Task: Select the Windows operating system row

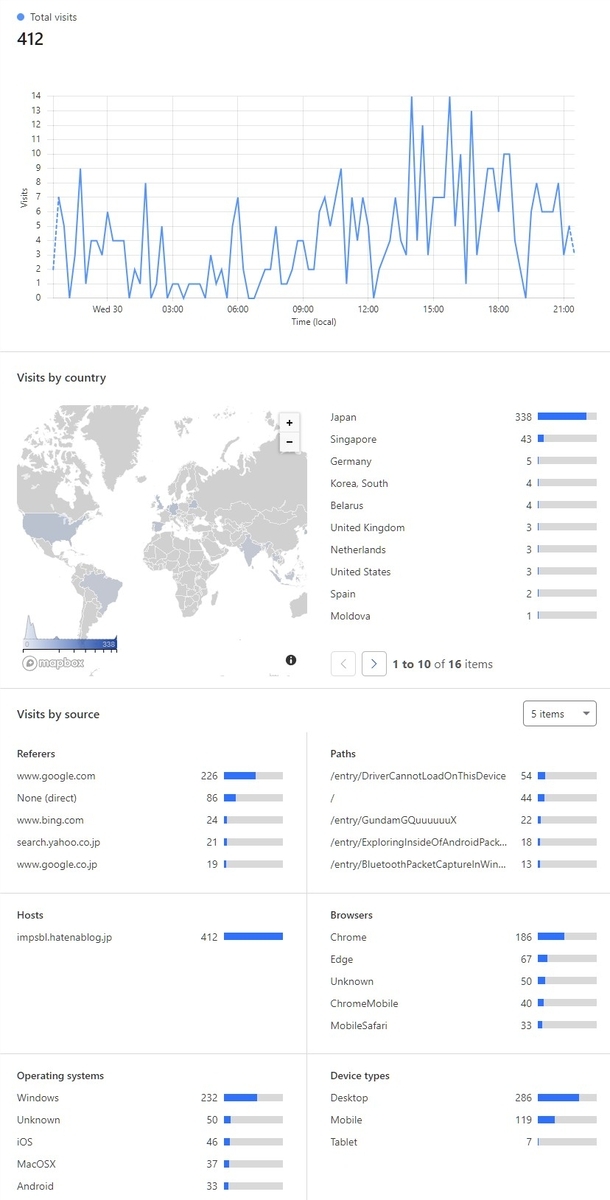Action: click(150, 1097)
